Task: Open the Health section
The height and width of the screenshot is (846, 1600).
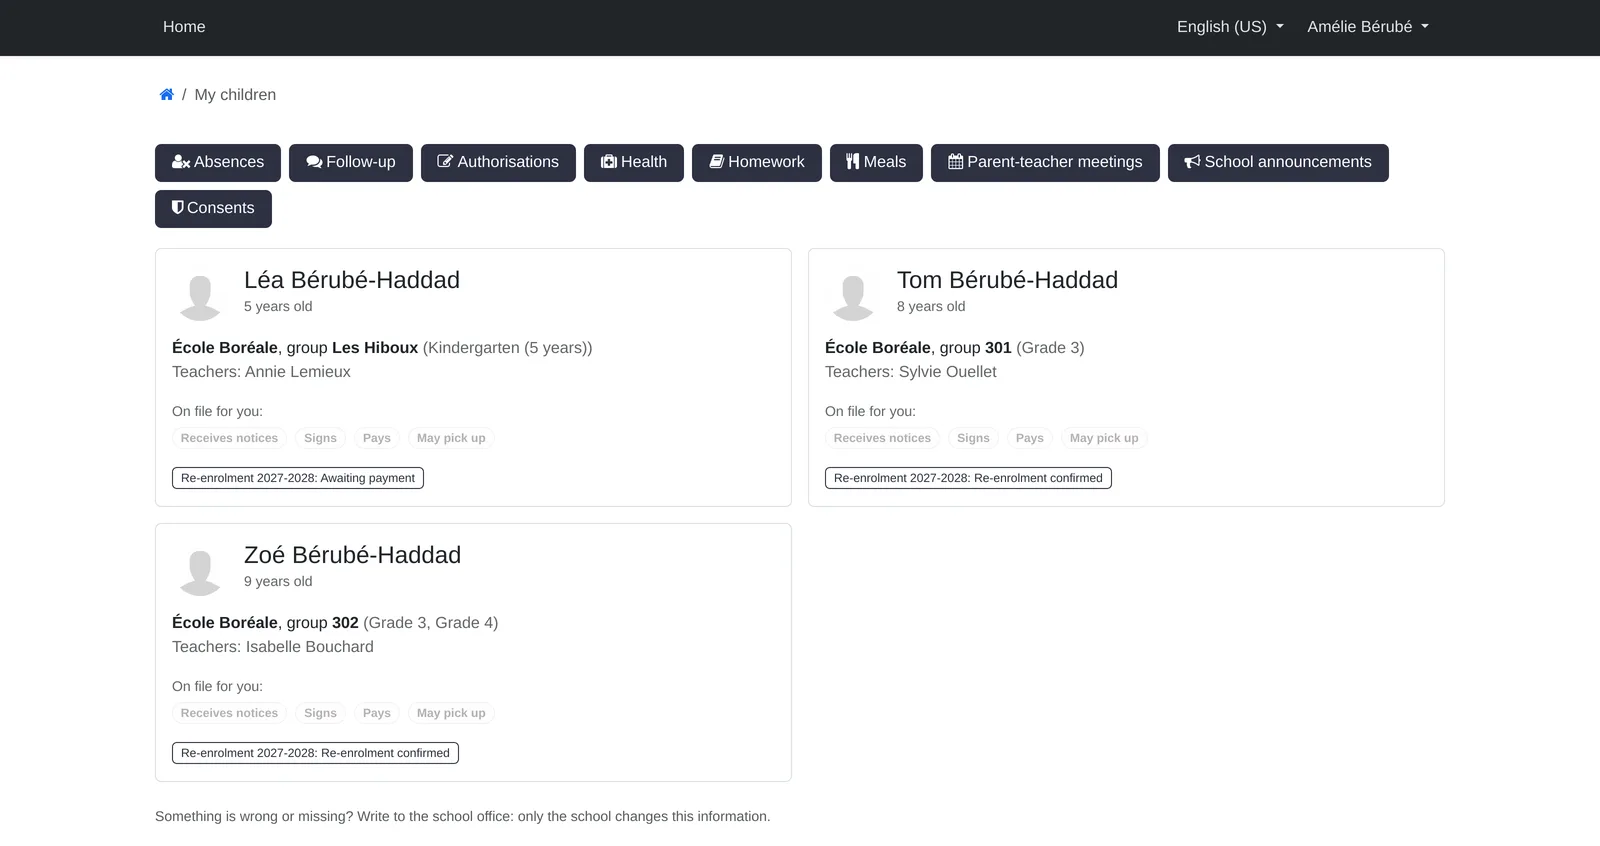Action: click(x=634, y=163)
